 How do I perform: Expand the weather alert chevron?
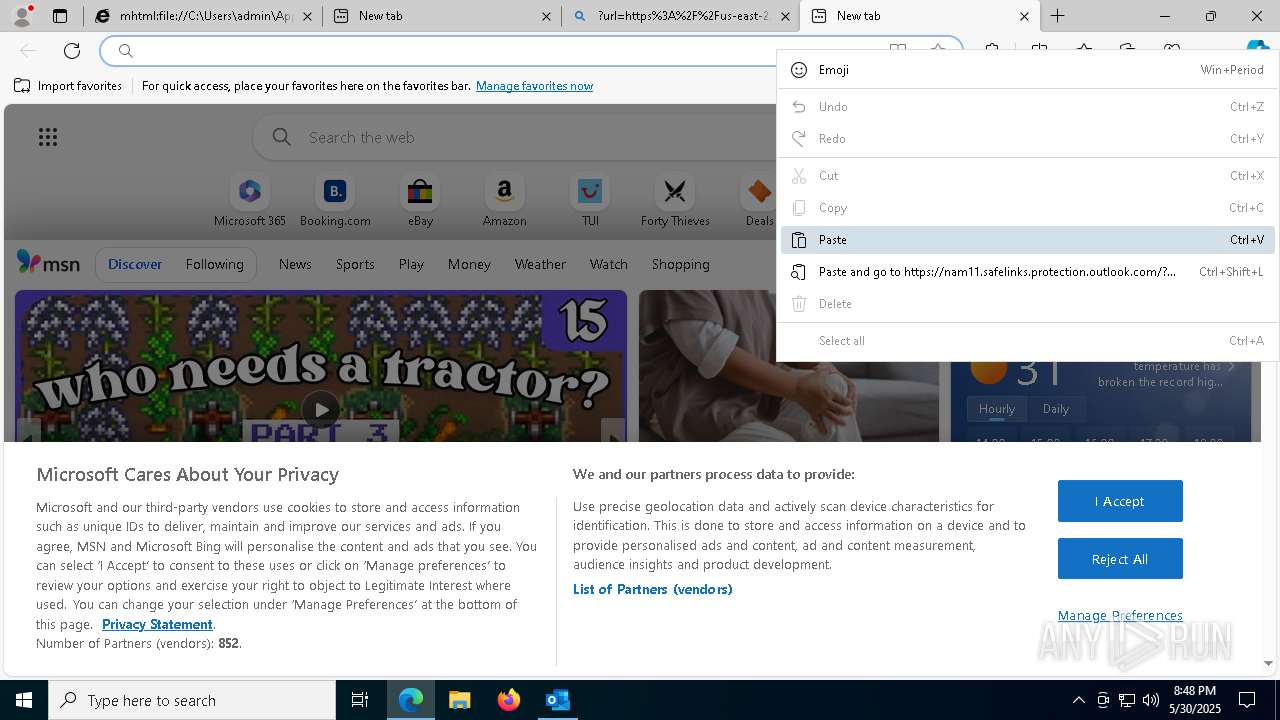point(1231,366)
